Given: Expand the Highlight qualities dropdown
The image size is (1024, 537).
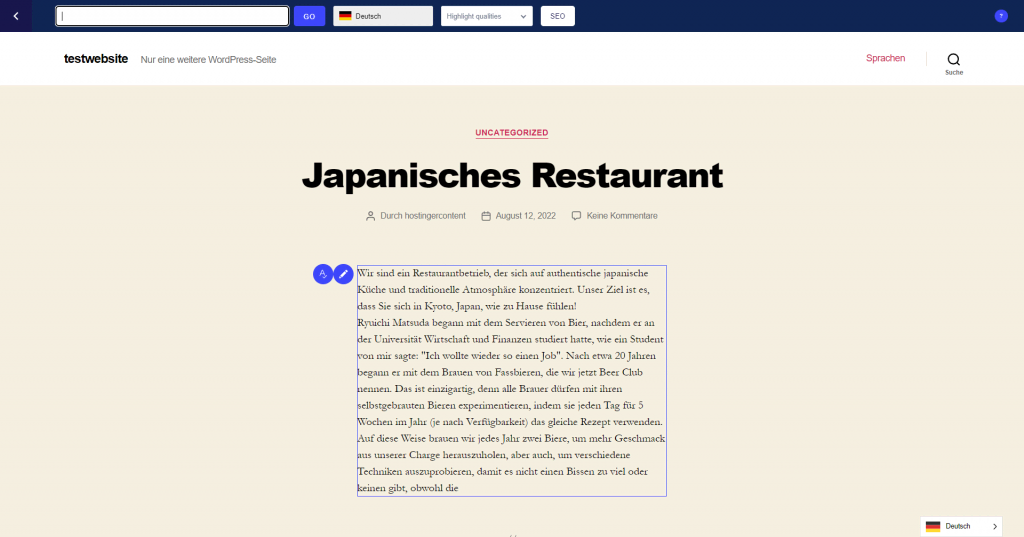Looking at the screenshot, I should (487, 16).
